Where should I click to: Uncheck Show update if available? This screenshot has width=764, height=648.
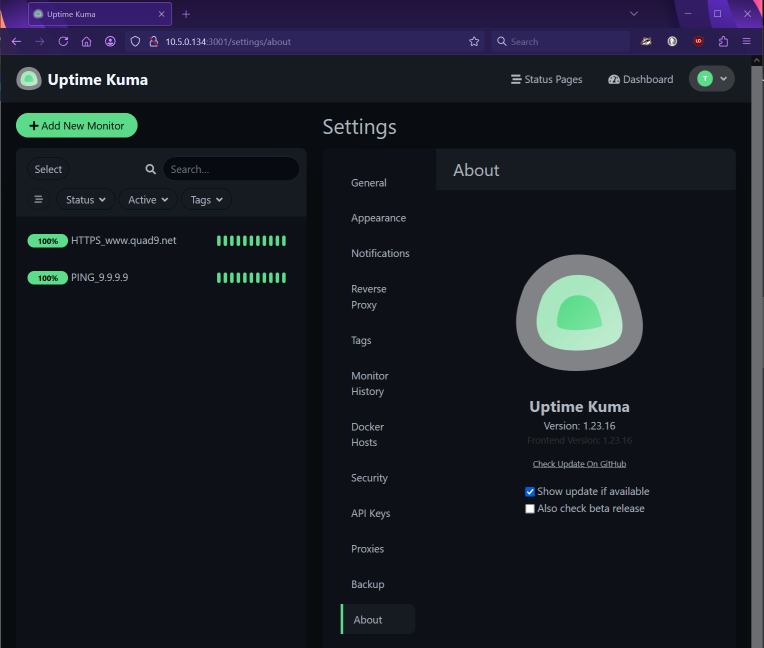point(530,492)
